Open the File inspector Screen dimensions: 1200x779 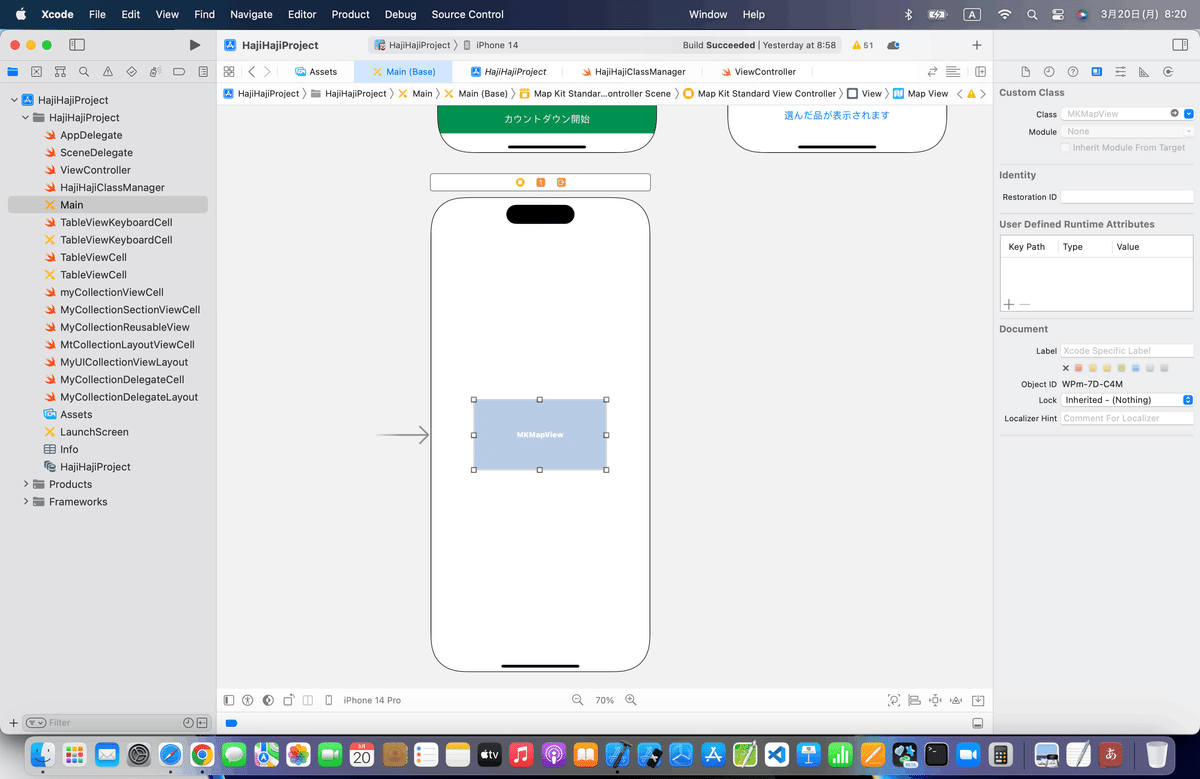[x=1025, y=72]
